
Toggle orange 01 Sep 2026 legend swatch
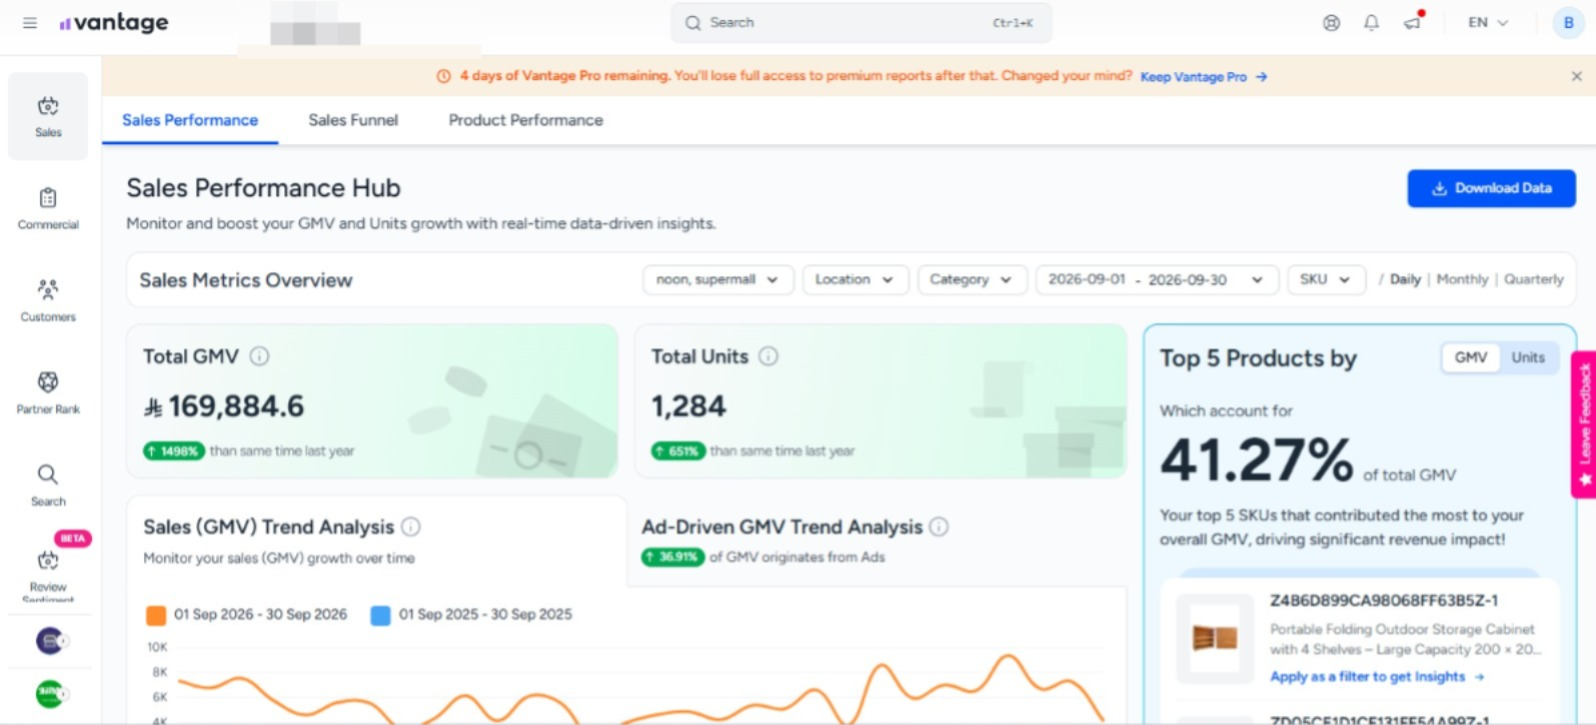156,615
